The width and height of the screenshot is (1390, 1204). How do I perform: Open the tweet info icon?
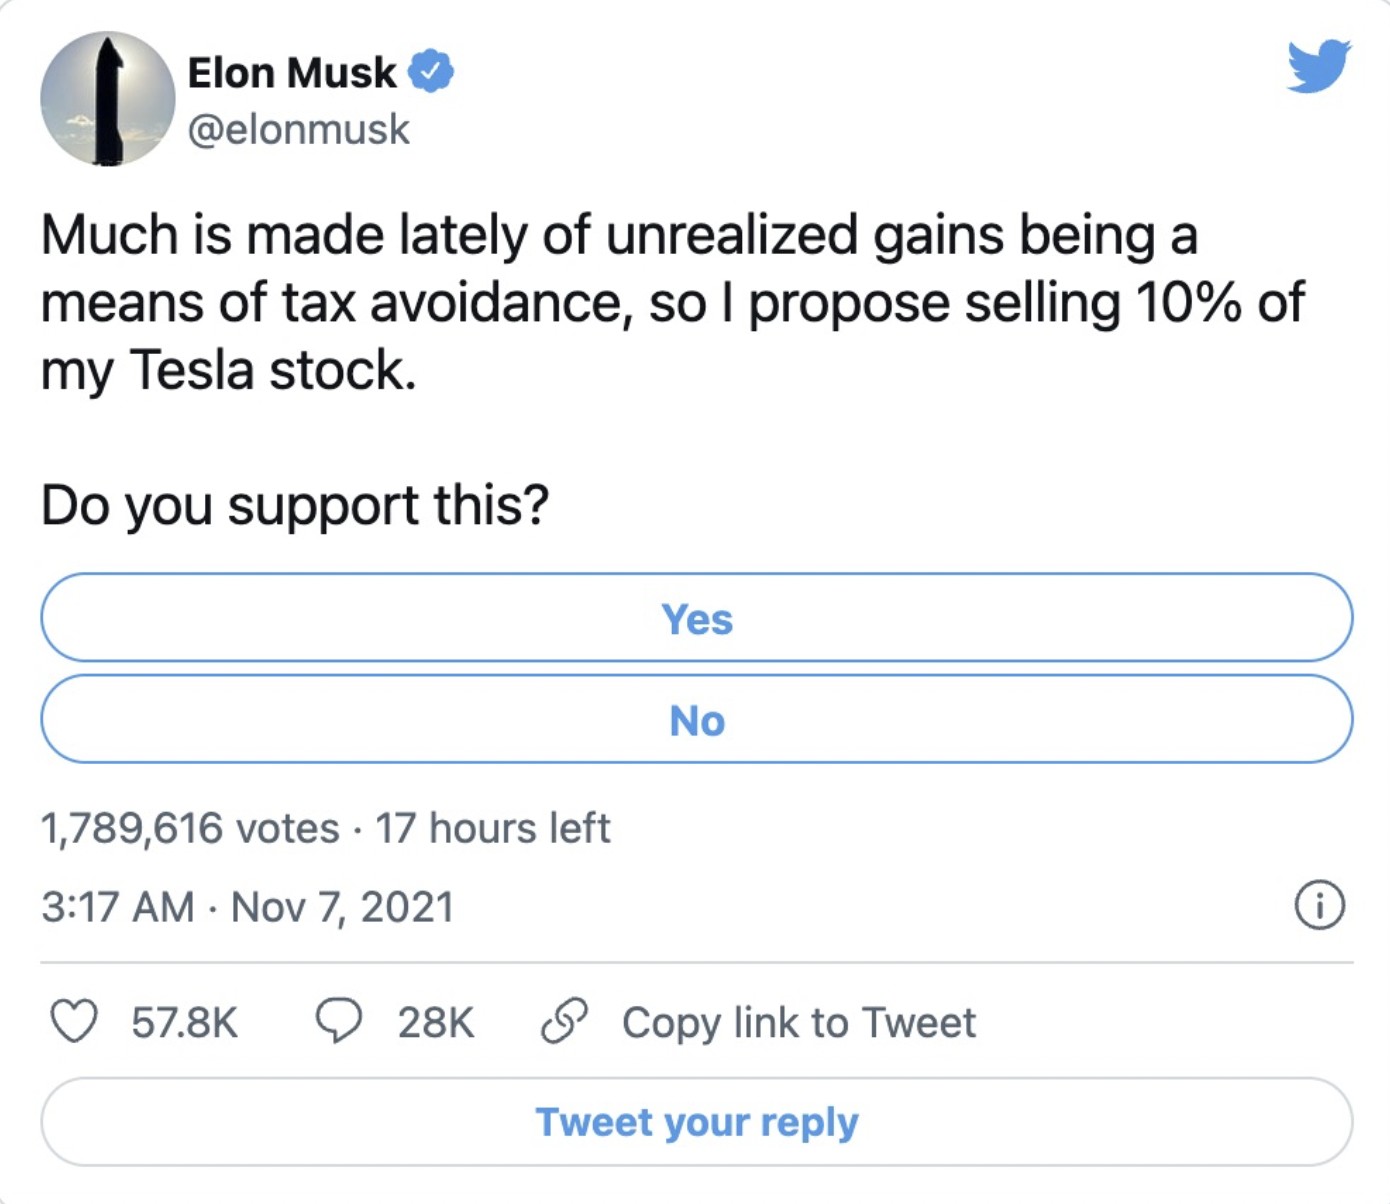pos(1319,906)
